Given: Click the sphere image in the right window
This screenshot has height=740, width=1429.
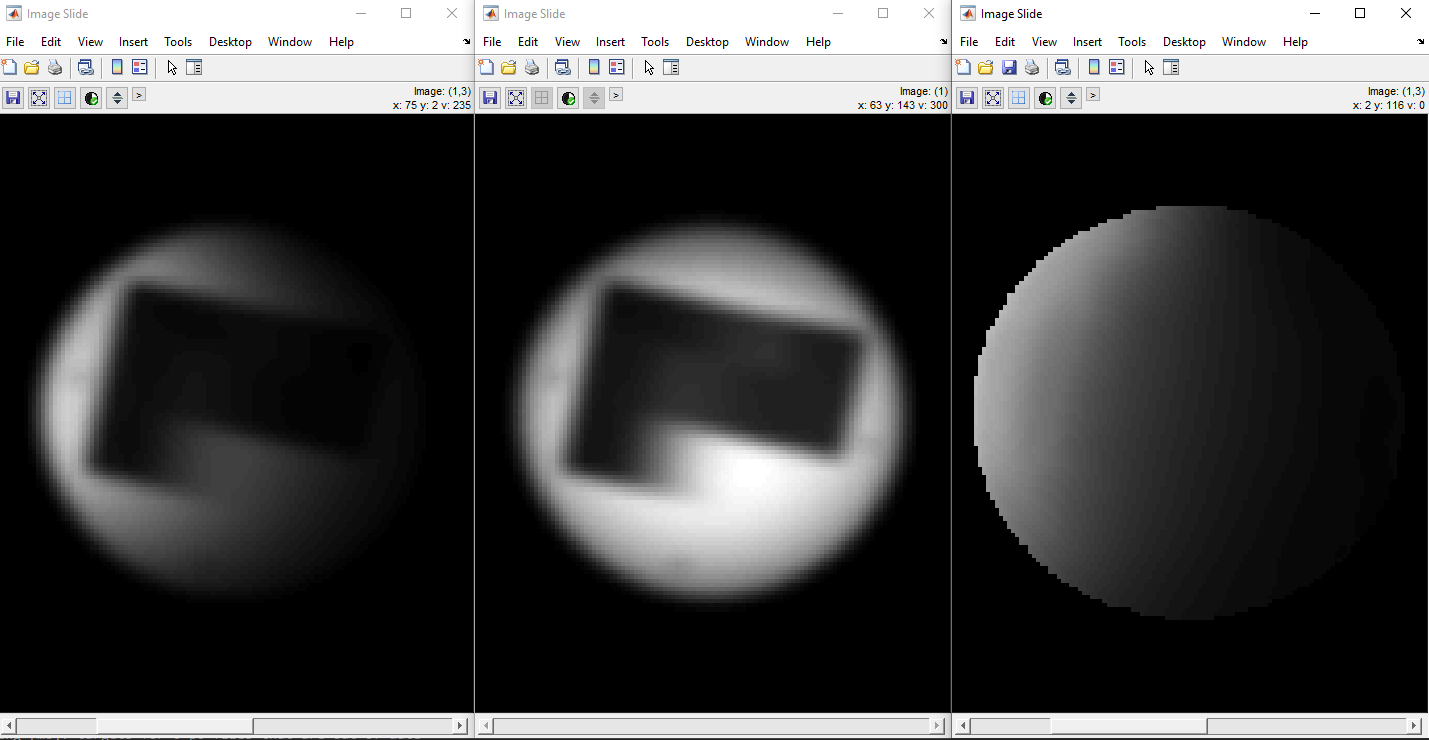Looking at the screenshot, I should point(1188,413).
